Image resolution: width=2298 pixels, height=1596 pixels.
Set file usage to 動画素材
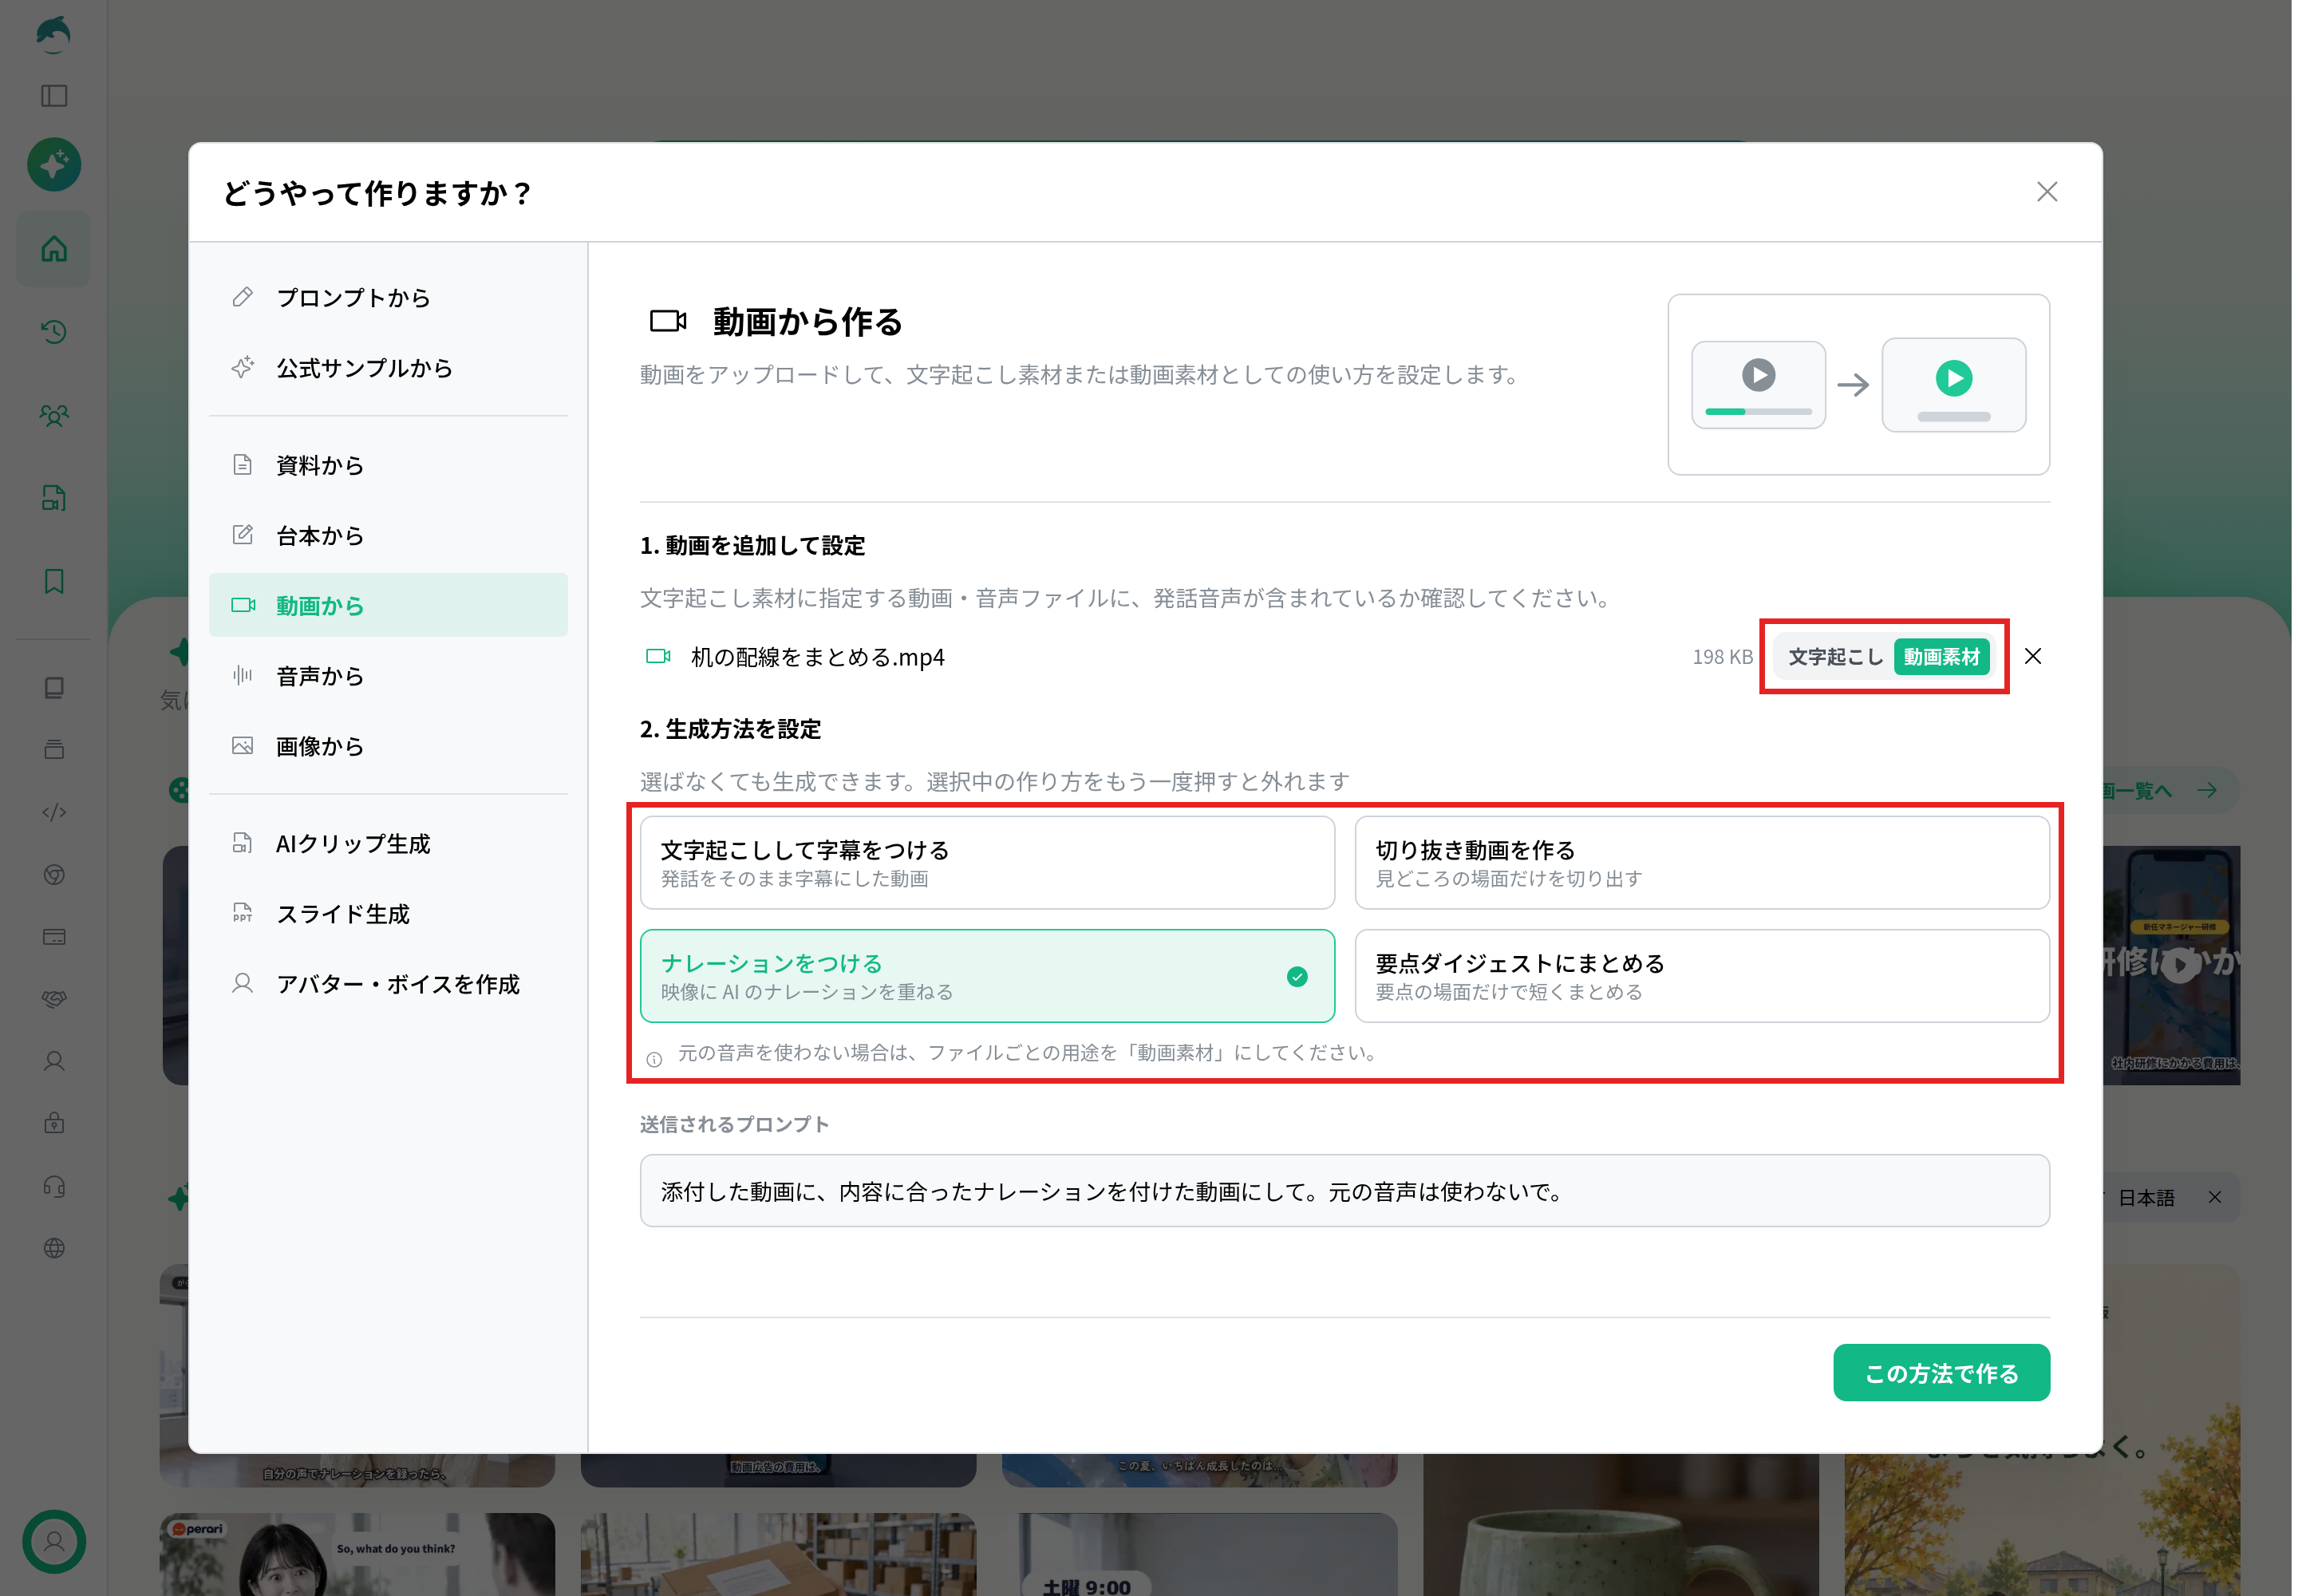pos(1941,657)
